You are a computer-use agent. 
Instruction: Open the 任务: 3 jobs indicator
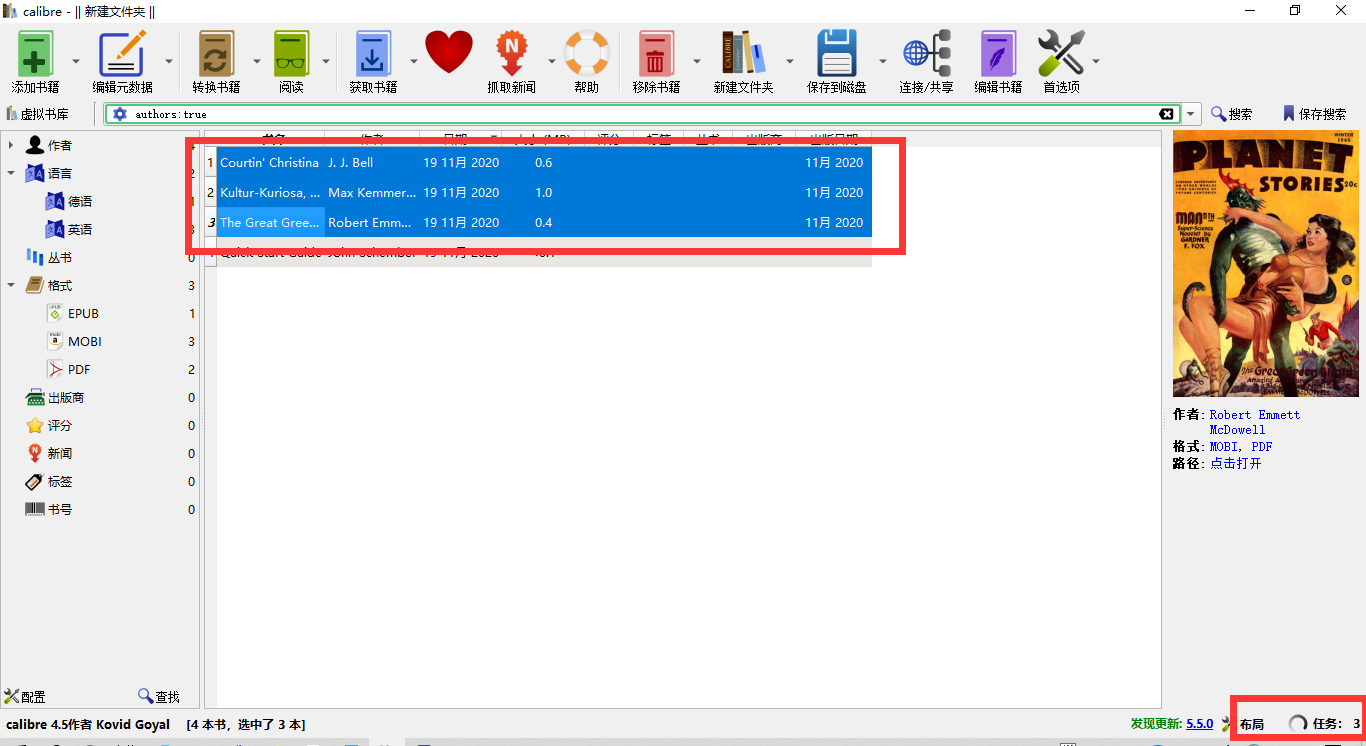click(x=1325, y=724)
